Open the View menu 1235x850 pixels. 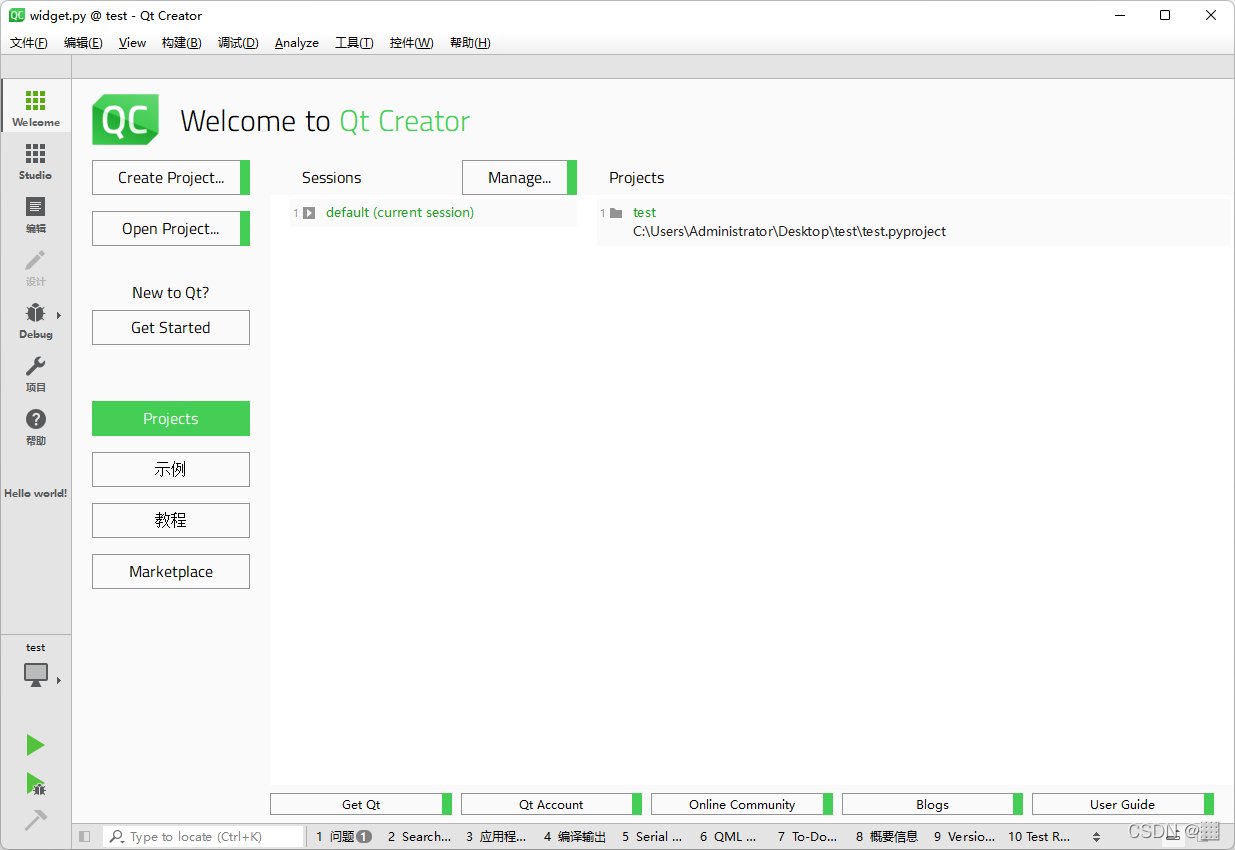pos(132,43)
